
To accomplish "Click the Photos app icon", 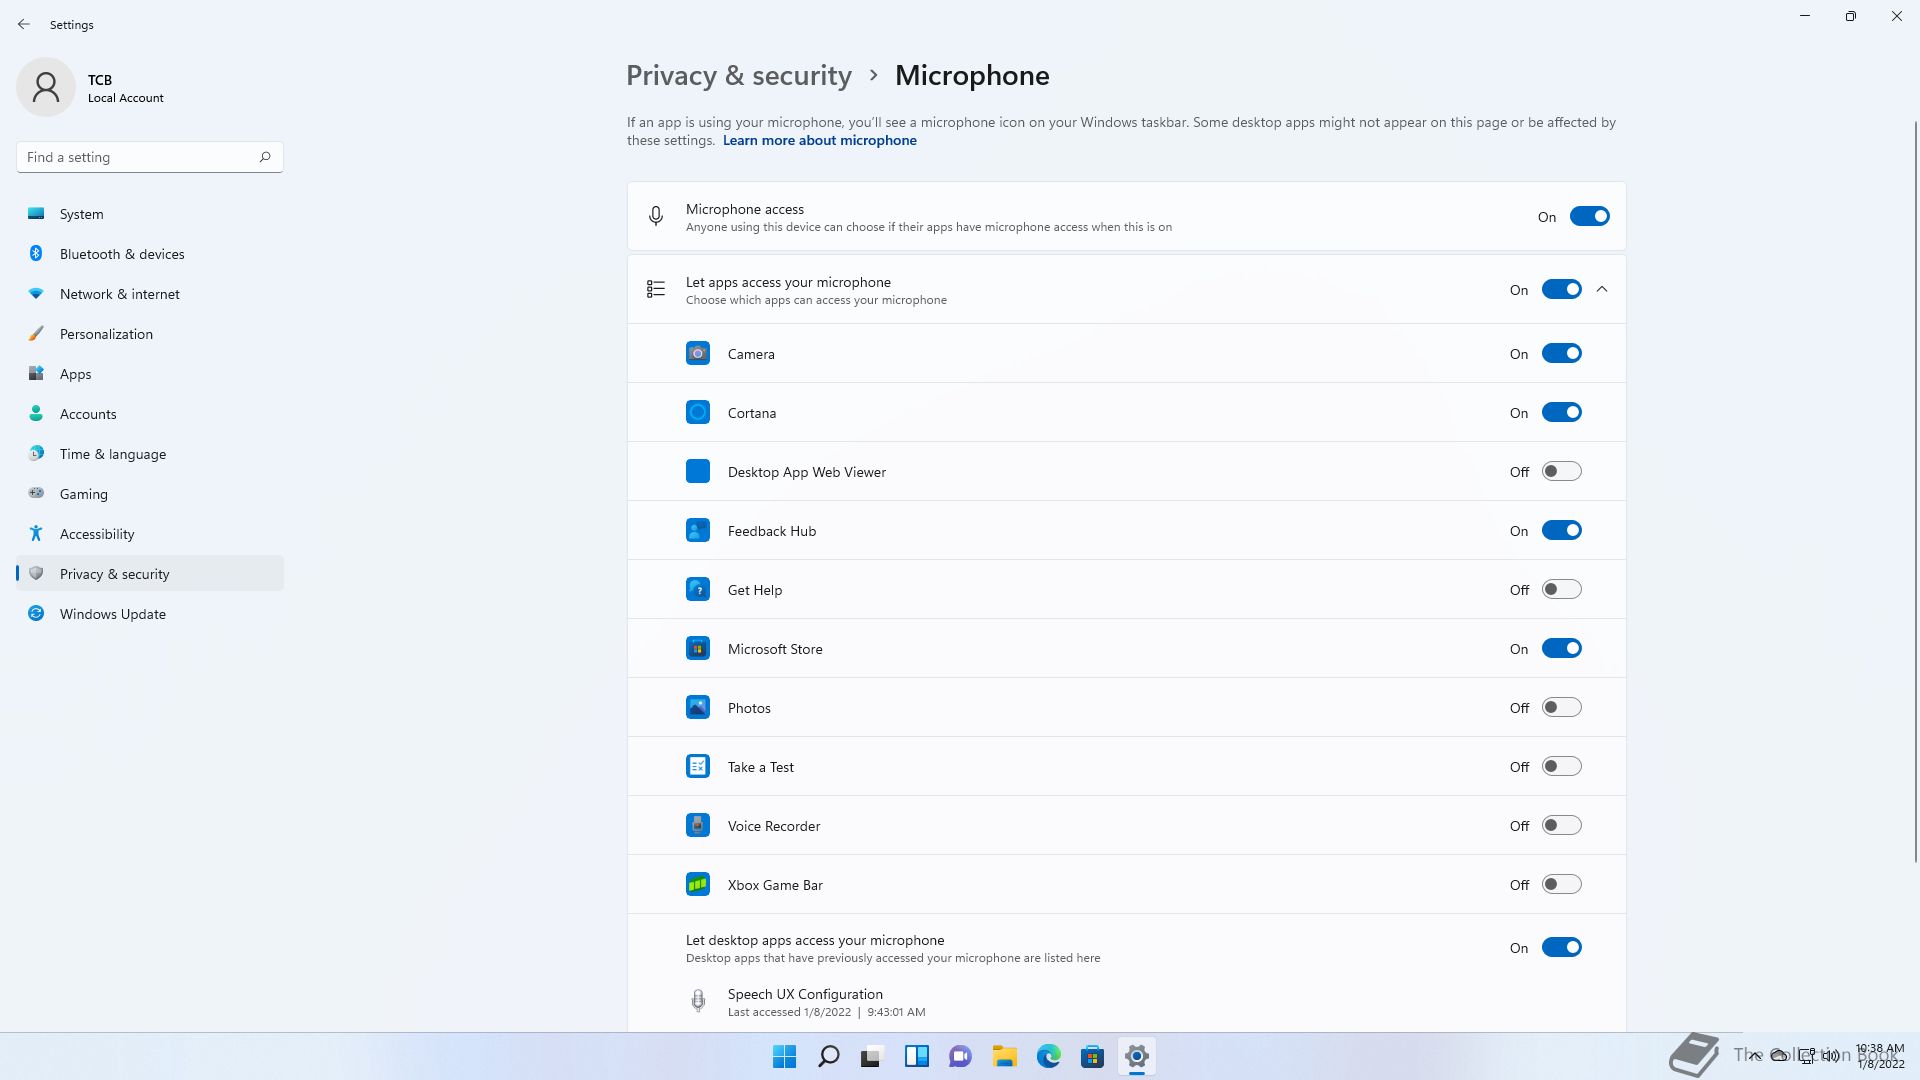I will click(698, 707).
